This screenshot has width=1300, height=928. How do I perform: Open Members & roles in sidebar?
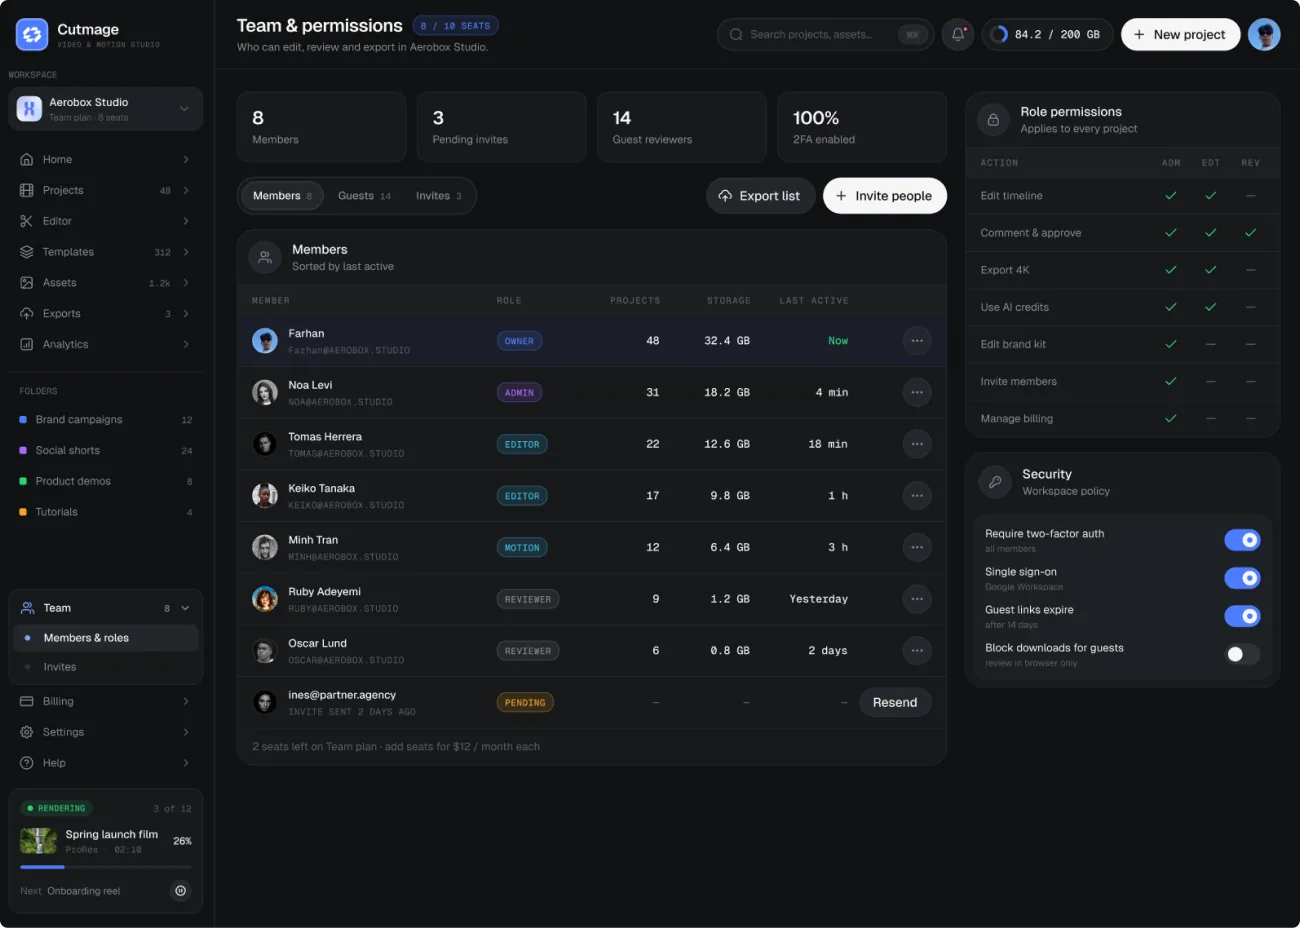[106, 638]
